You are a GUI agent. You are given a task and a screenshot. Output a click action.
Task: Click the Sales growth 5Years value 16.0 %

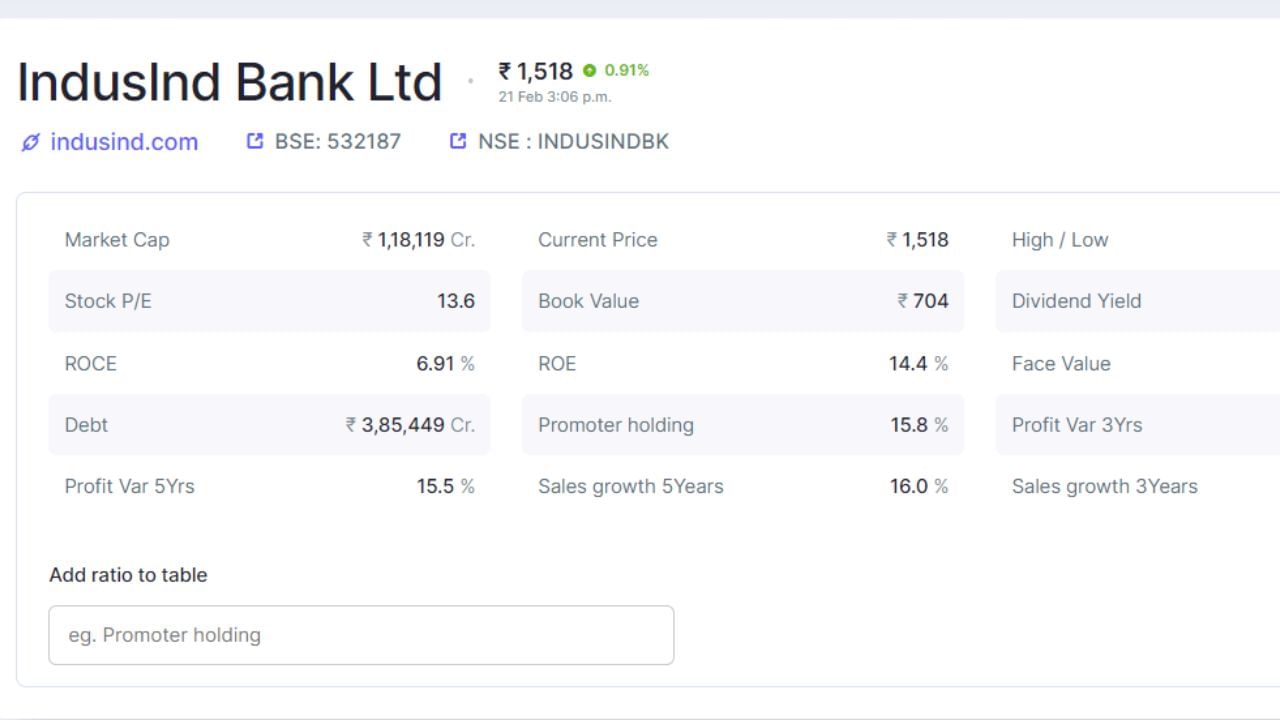click(x=919, y=487)
